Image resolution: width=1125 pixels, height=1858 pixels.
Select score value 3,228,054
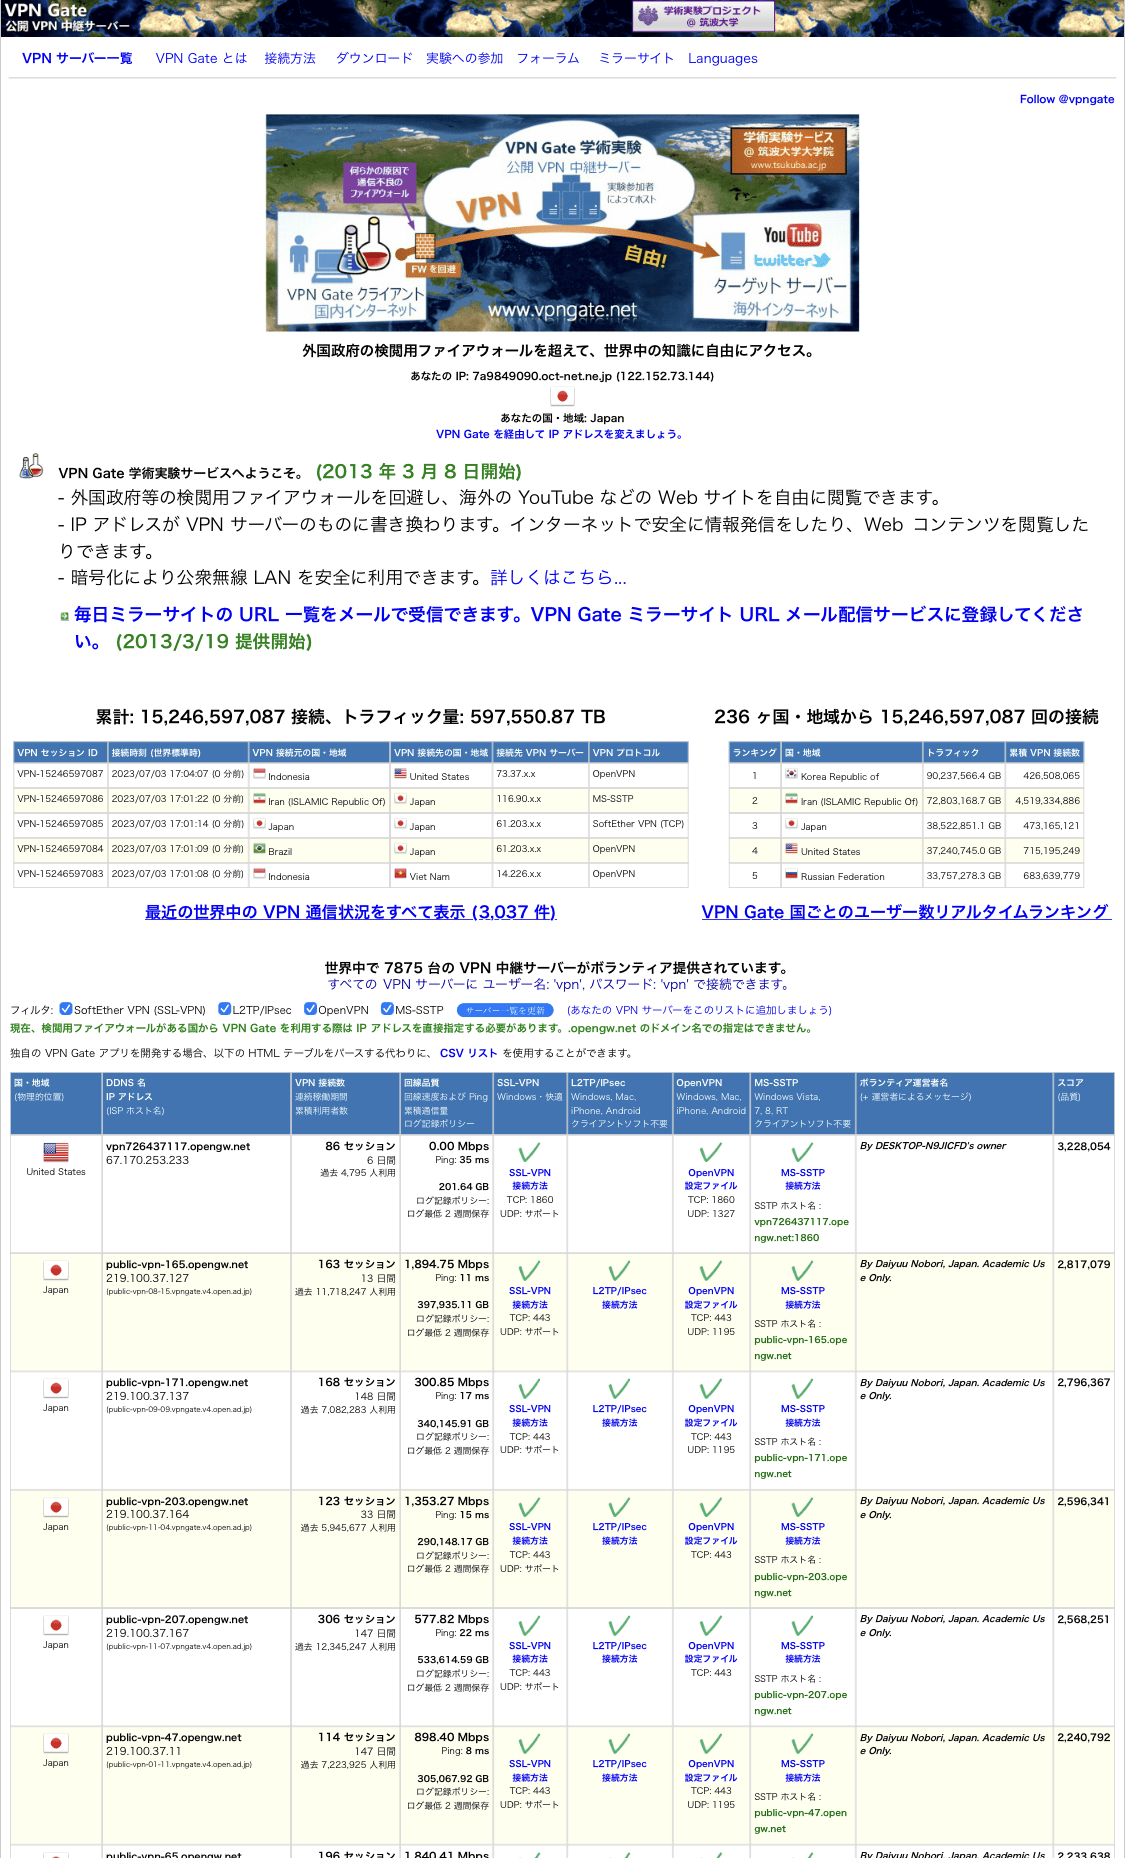click(x=1083, y=1146)
